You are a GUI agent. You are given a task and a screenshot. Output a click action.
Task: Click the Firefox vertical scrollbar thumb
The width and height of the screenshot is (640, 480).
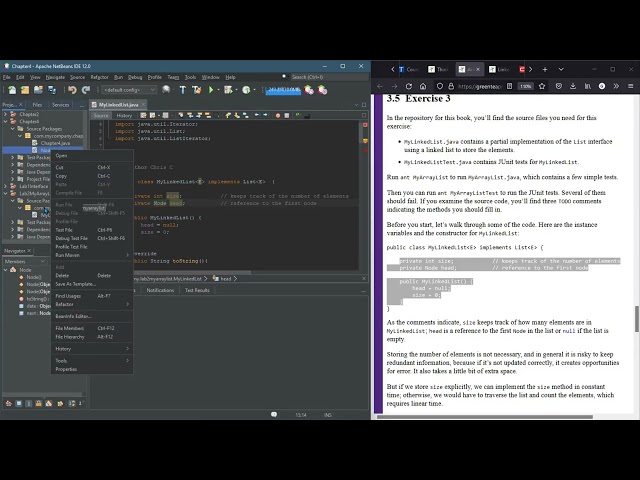637,319
